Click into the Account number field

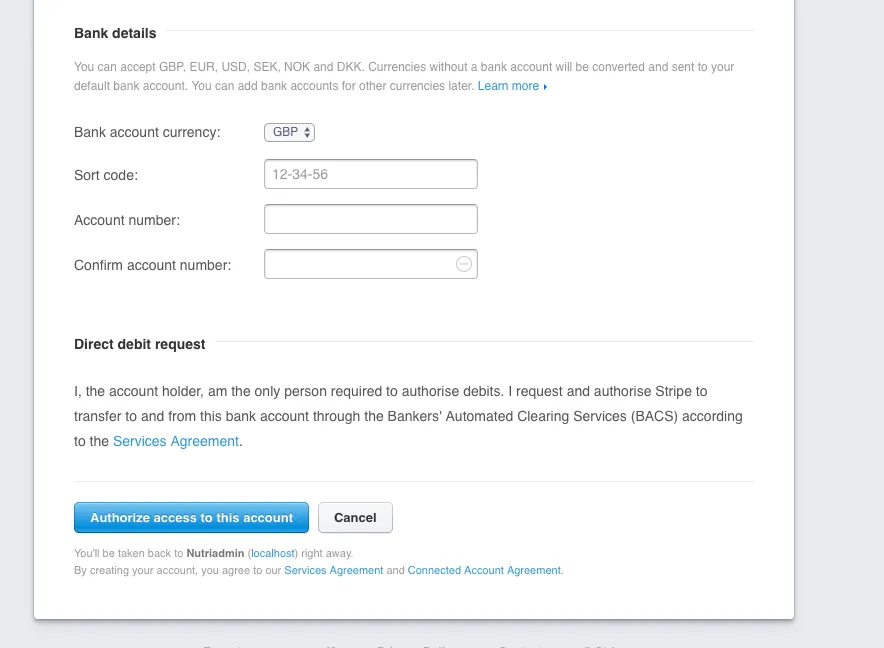coord(370,219)
